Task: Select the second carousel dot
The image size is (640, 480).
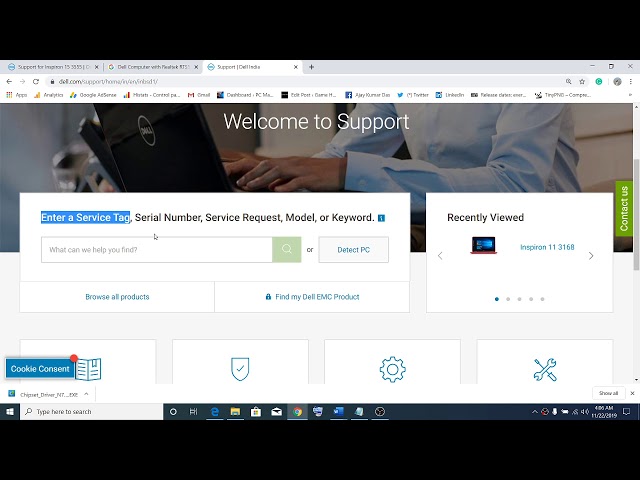Action: pos(508,299)
